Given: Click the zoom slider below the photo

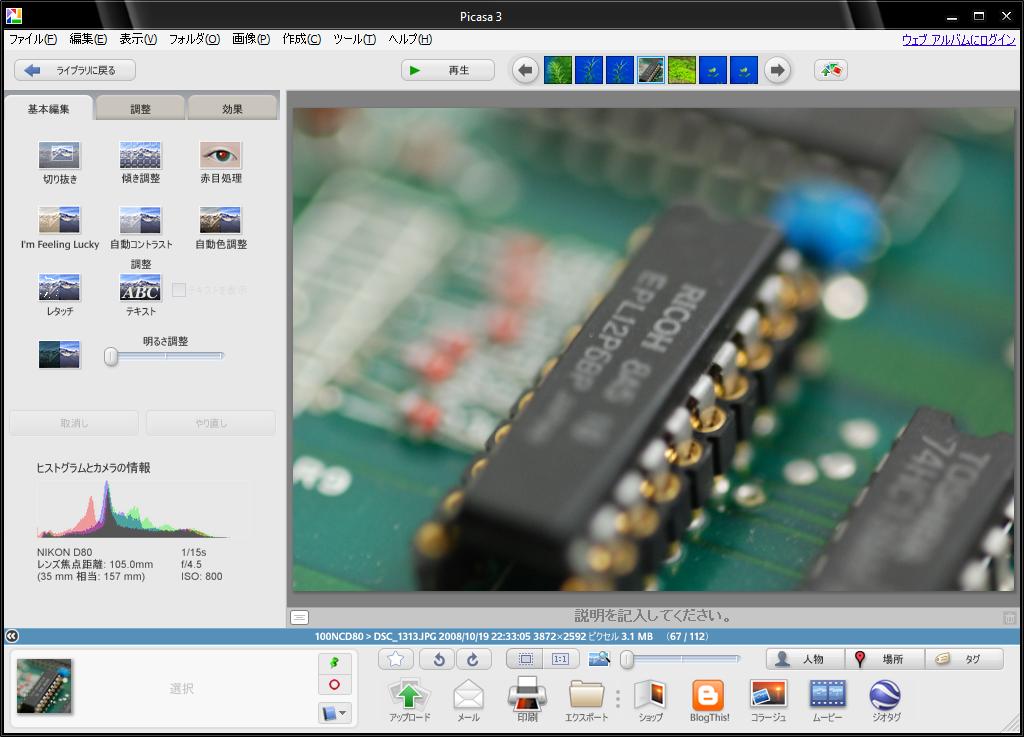Looking at the screenshot, I should [x=680, y=659].
